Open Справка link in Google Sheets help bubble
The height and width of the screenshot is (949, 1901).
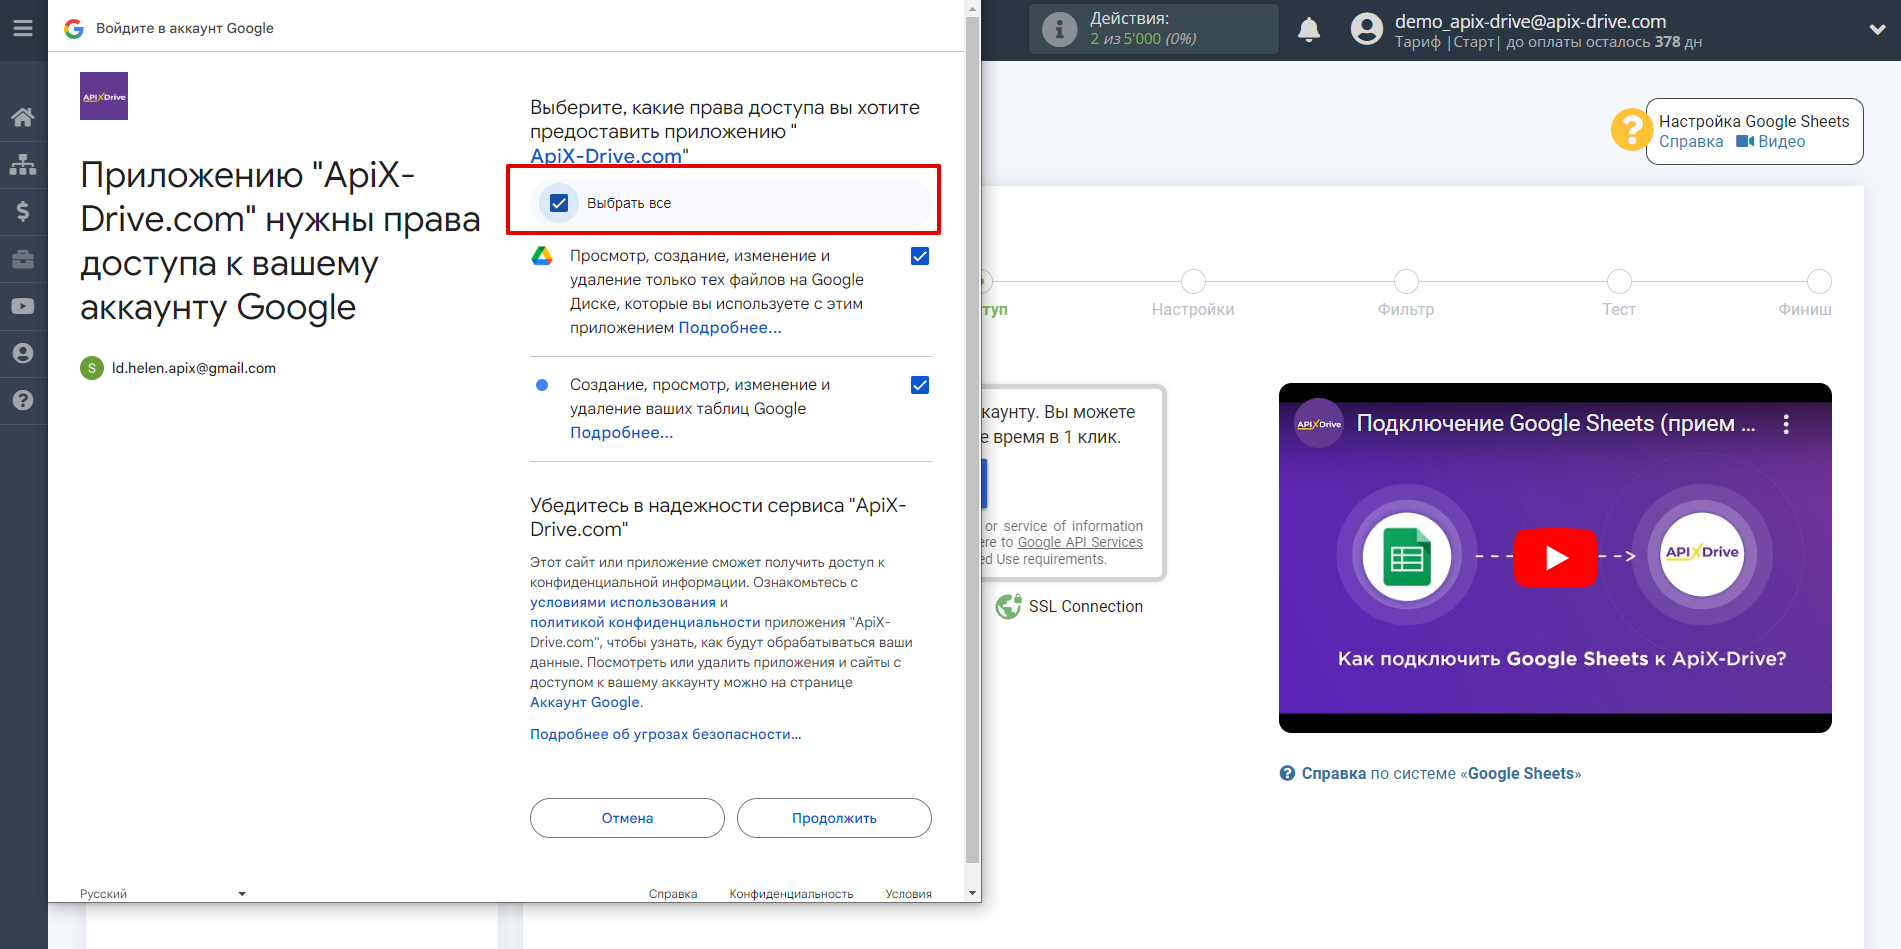[1691, 142]
